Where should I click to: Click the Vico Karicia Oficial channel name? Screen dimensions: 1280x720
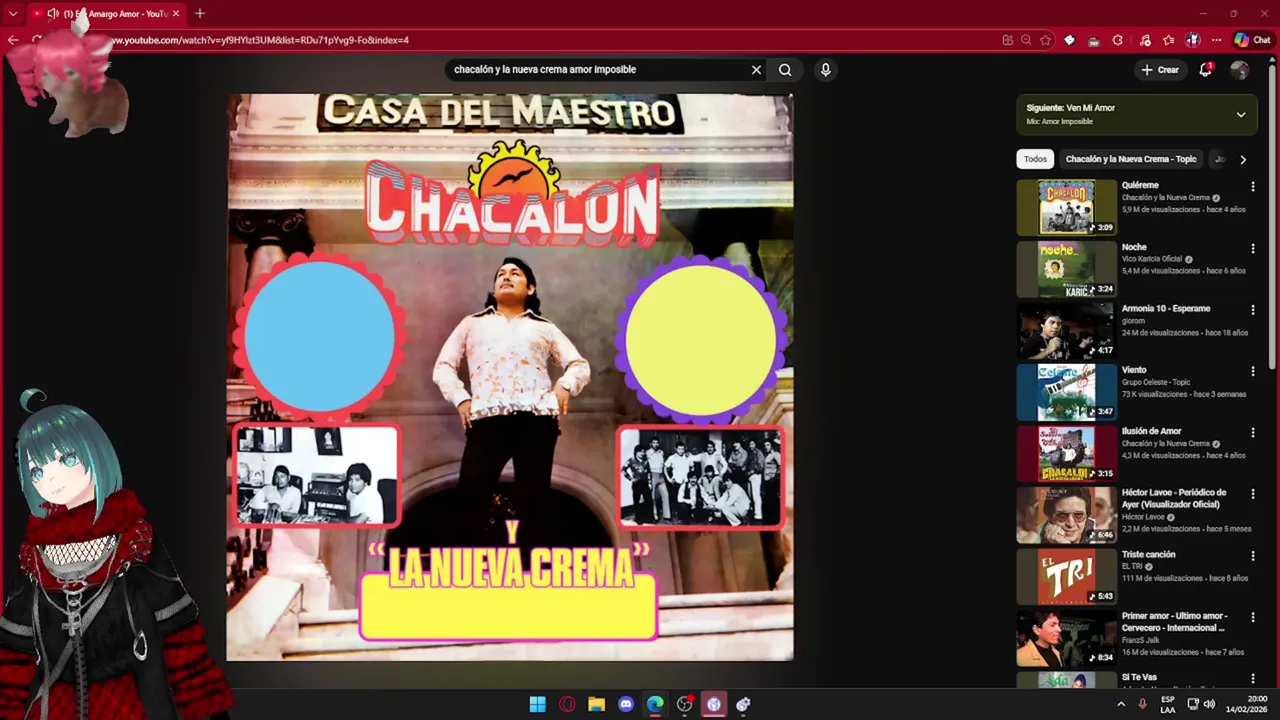tap(1153, 259)
